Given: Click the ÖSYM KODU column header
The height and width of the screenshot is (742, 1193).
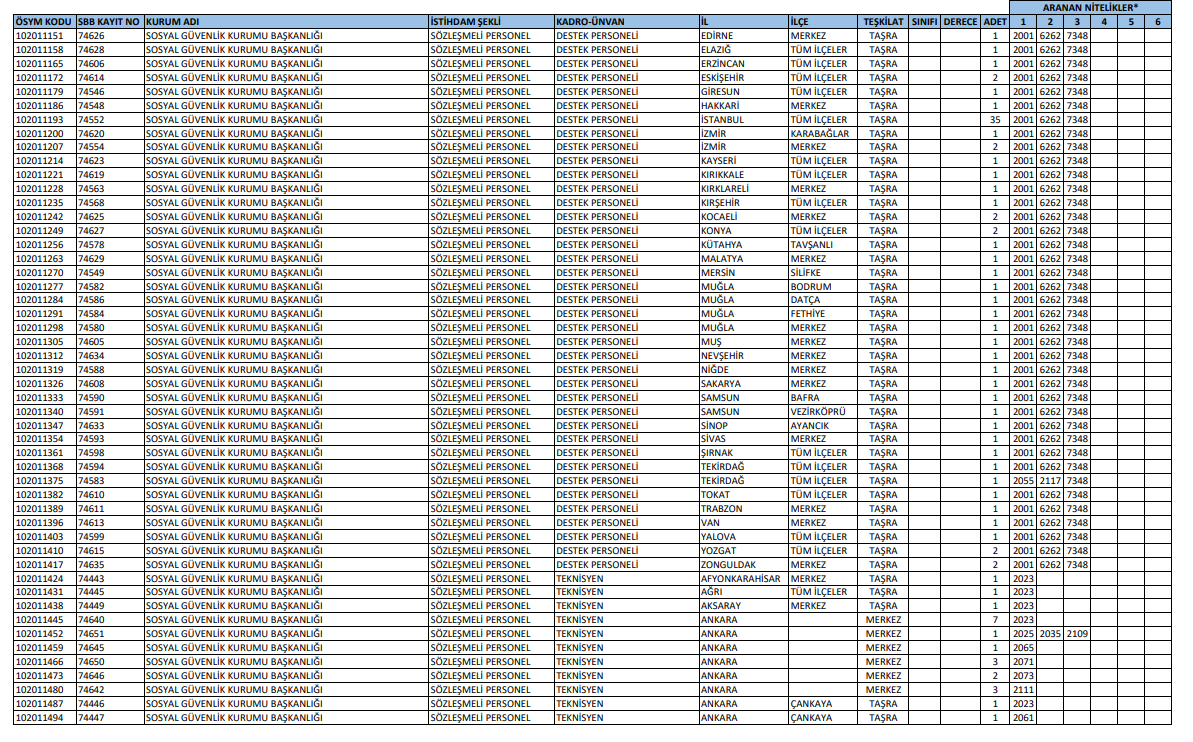Looking at the screenshot, I should tap(44, 21).
